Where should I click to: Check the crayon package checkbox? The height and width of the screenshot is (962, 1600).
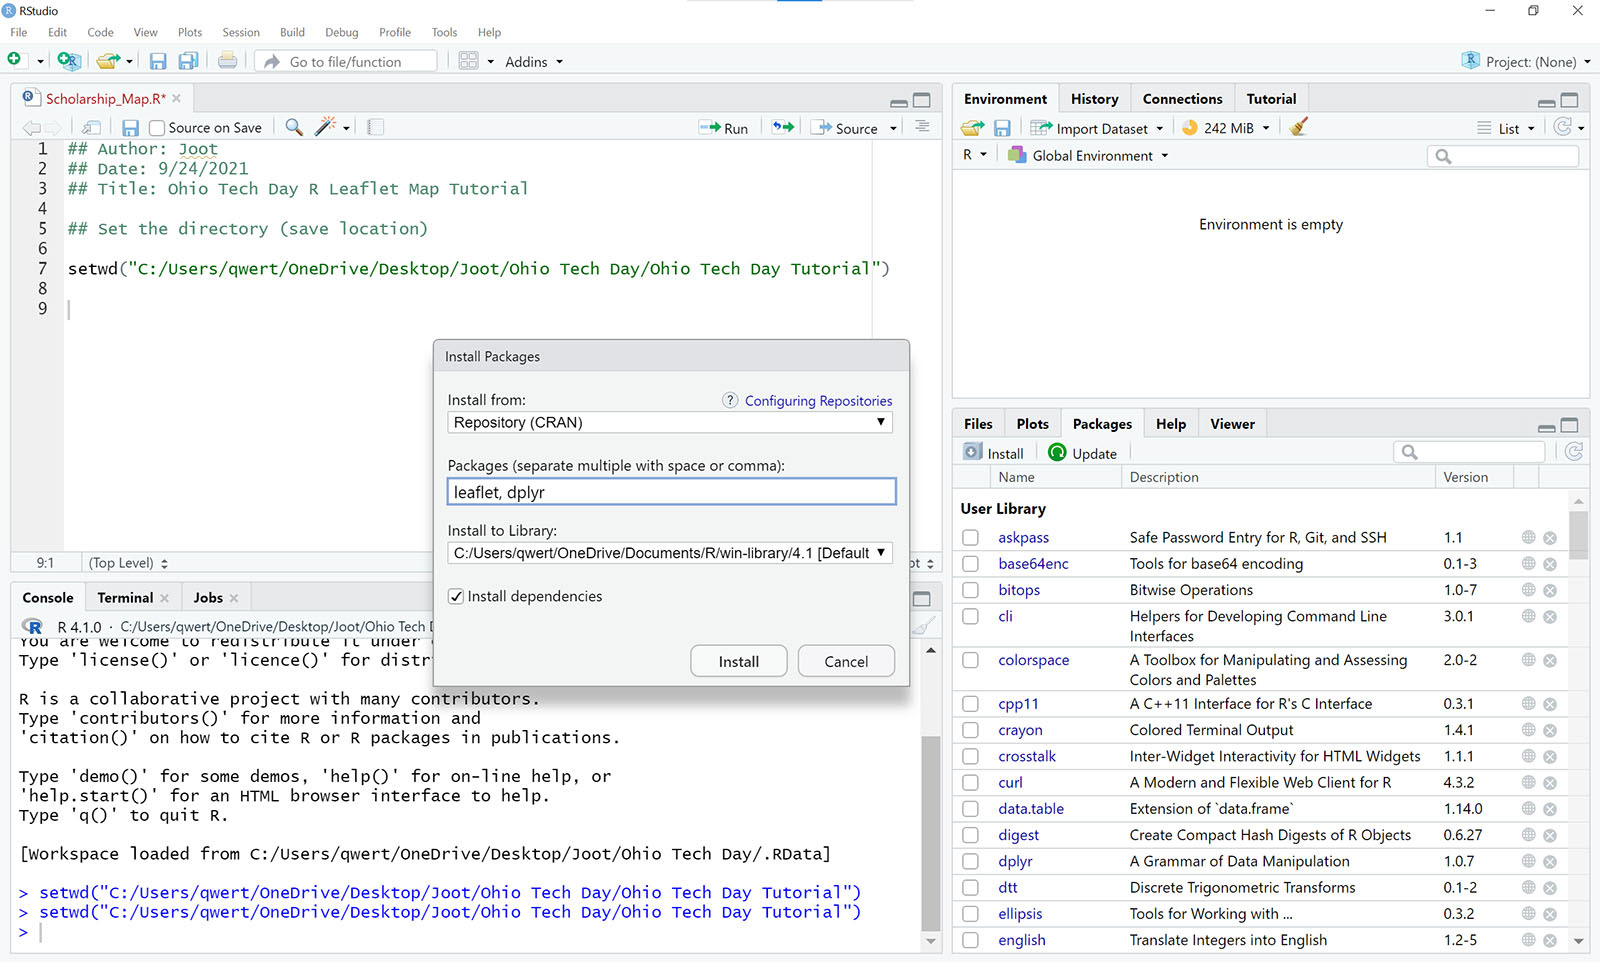click(x=970, y=730)
